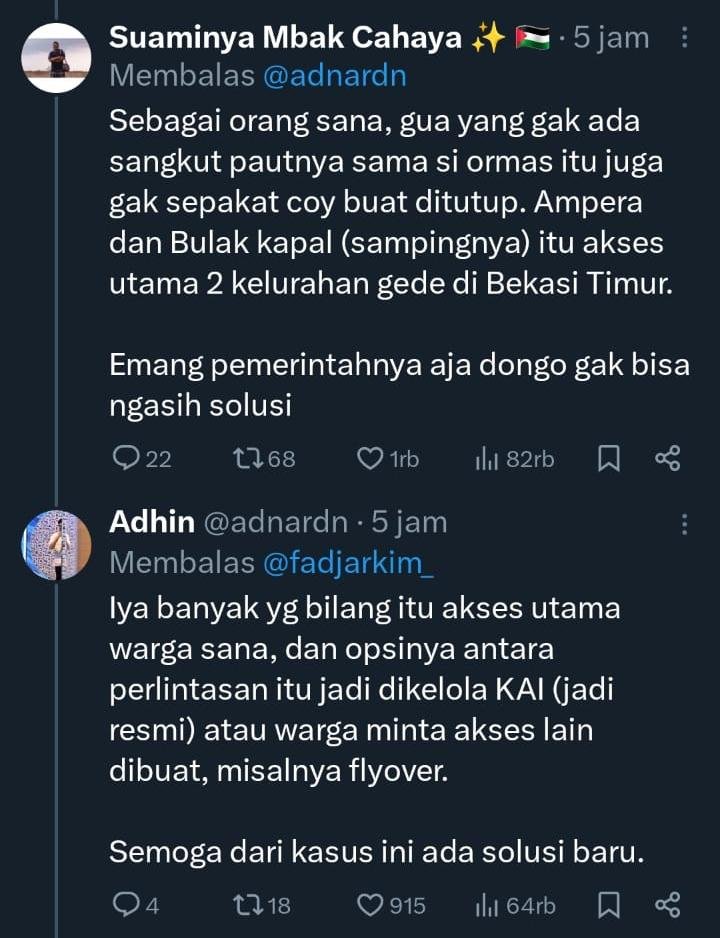The height and width of the screenshot is (938, 720).
Task: Open Suaminya Mbak Cahaya display name
Action: 285,38
